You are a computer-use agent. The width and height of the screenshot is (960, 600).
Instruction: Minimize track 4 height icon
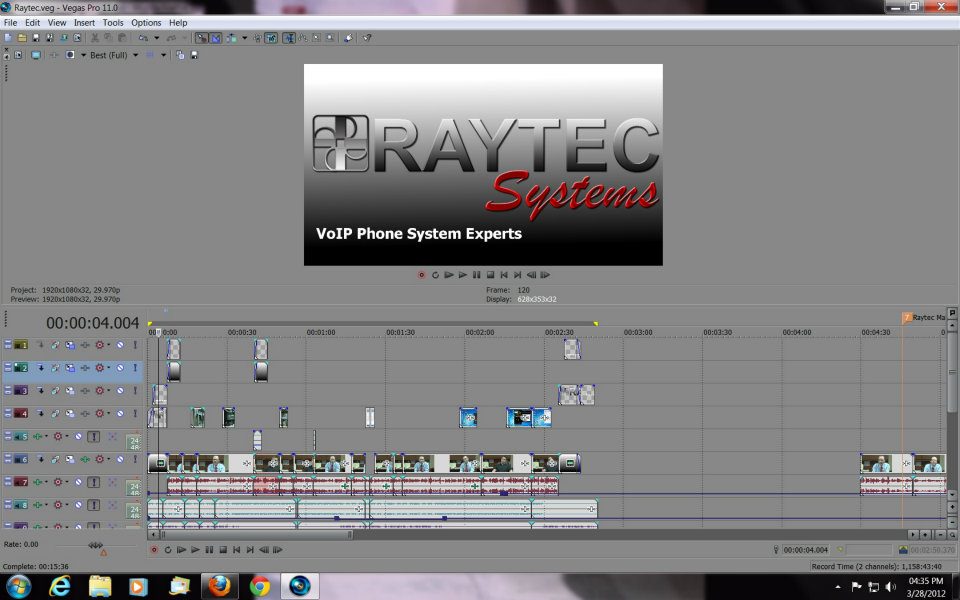8,411
